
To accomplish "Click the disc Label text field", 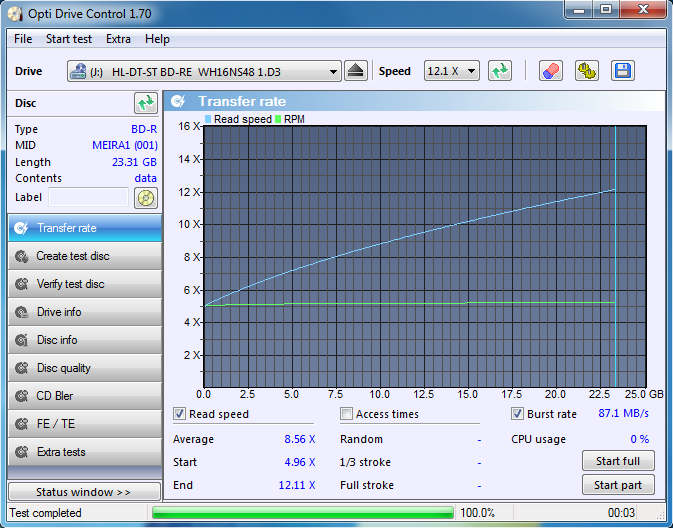I will point(90,198).
